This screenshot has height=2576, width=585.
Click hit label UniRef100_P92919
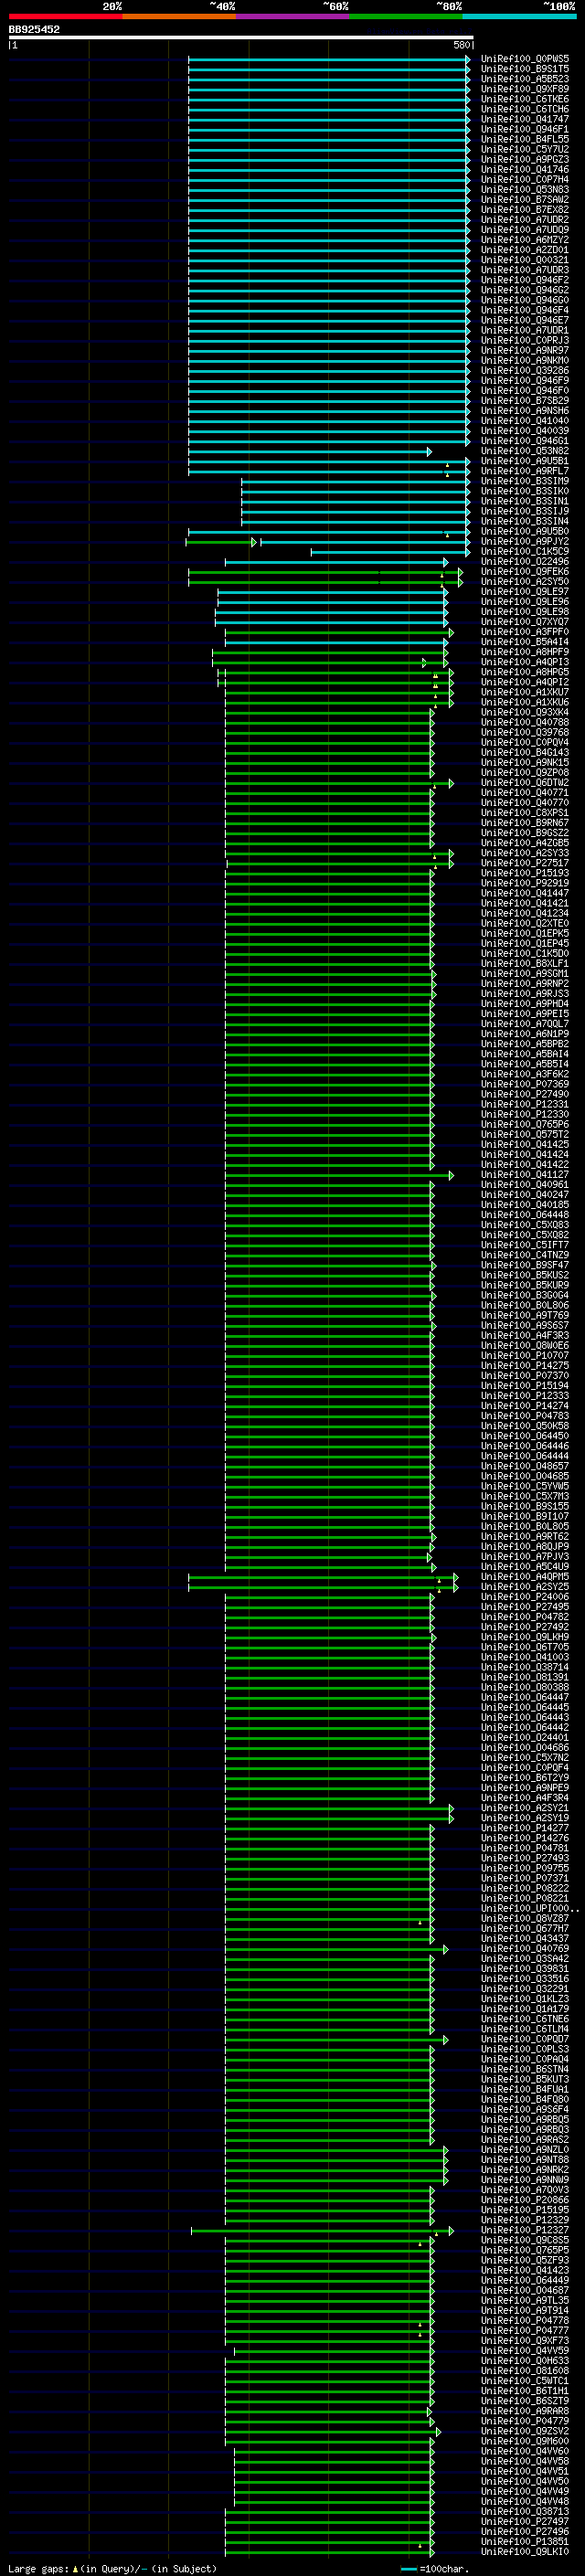tap(524, 883)
